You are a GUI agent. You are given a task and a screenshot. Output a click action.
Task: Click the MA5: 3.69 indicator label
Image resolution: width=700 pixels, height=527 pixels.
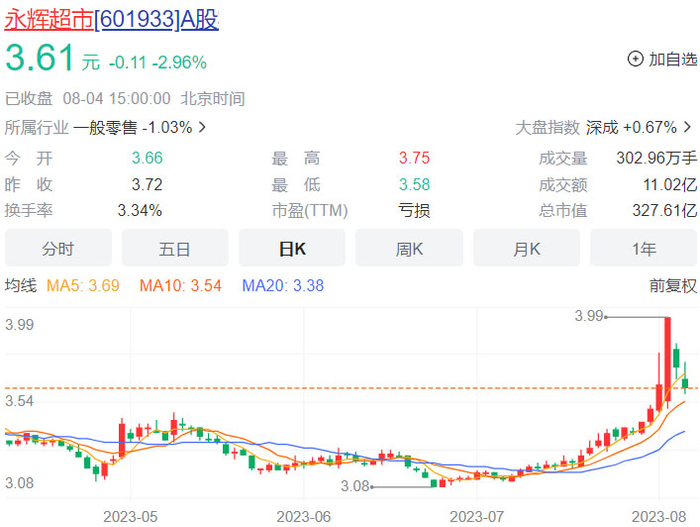(x=83, y=285)
